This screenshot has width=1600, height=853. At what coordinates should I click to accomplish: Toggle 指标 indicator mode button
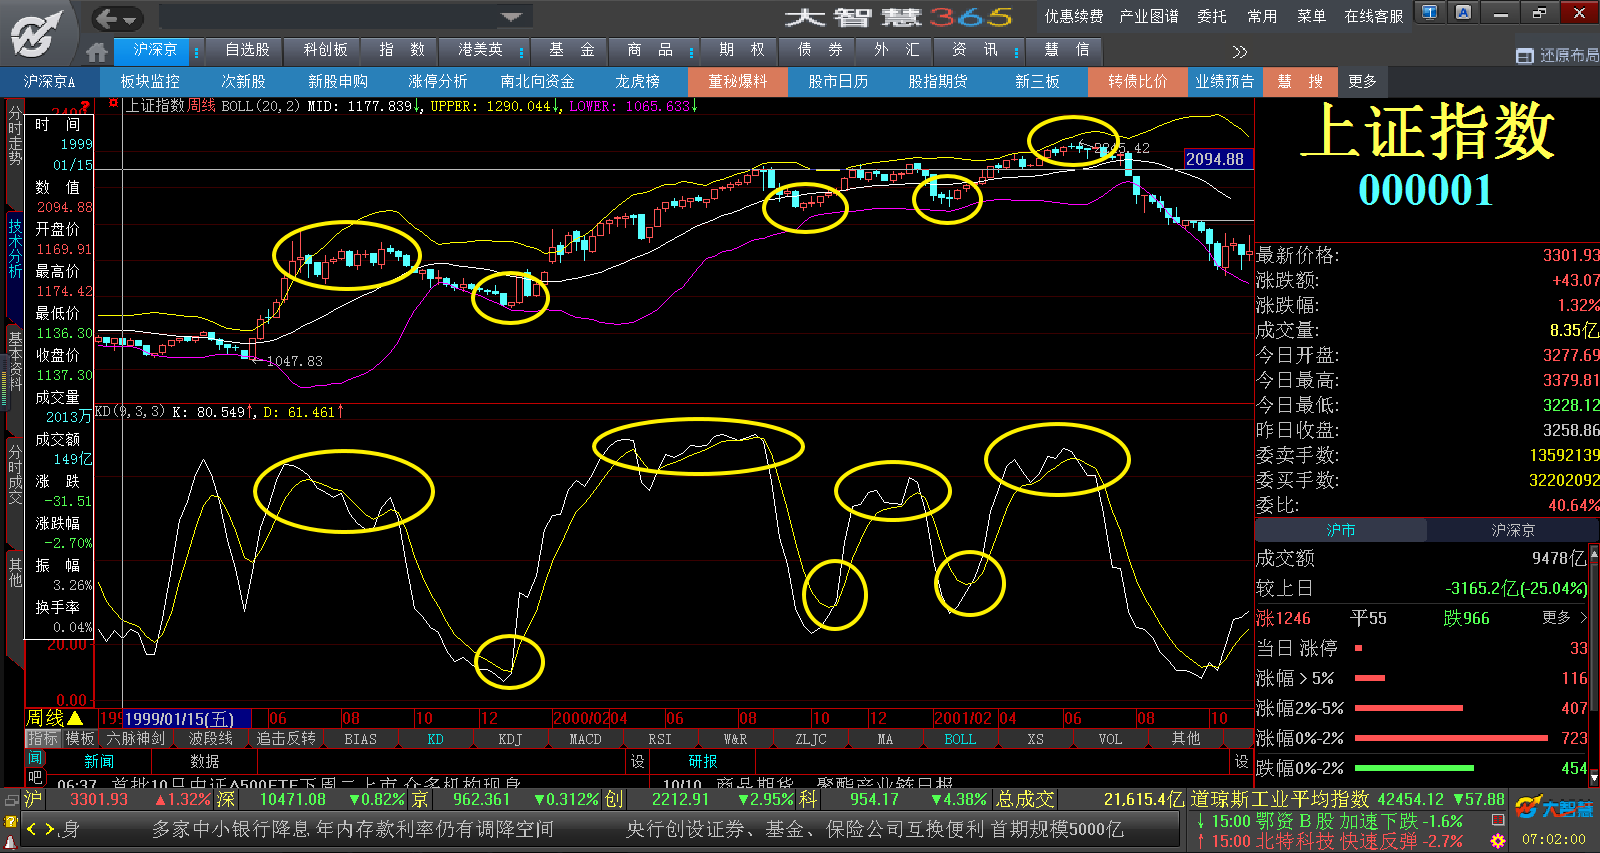(43, 739)
